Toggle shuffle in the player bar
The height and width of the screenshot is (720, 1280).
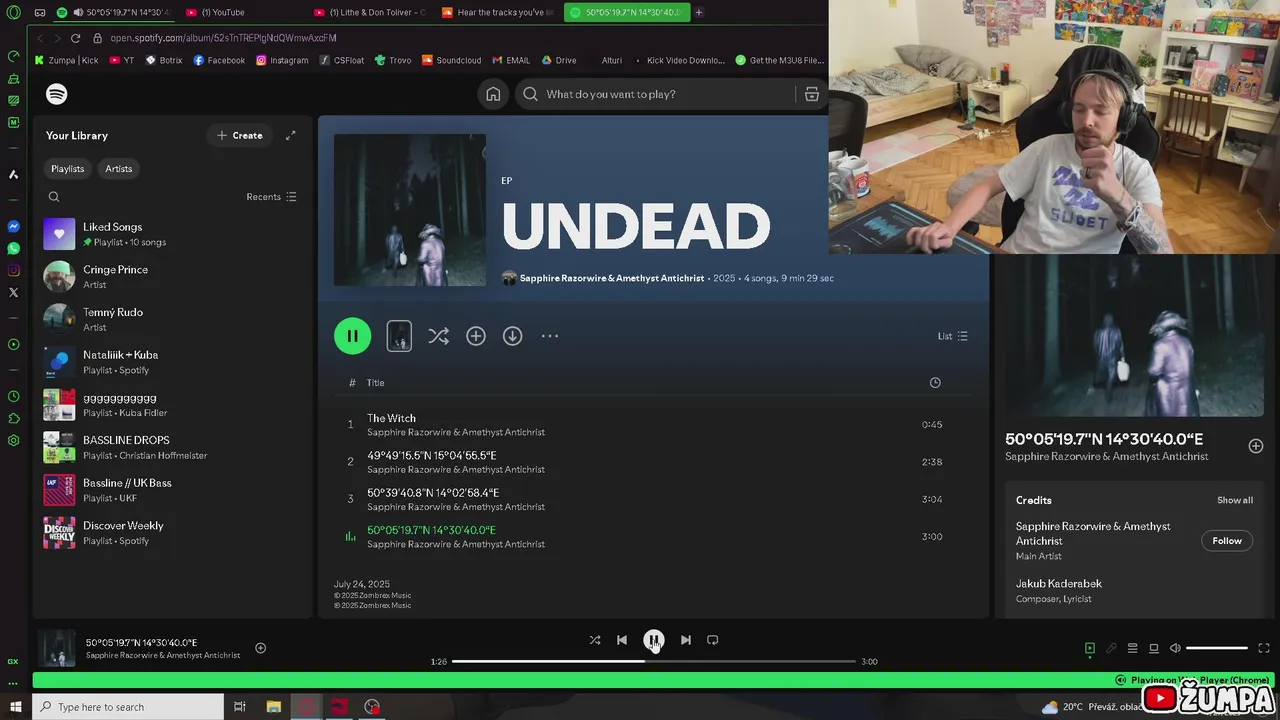tap(595, 640)
